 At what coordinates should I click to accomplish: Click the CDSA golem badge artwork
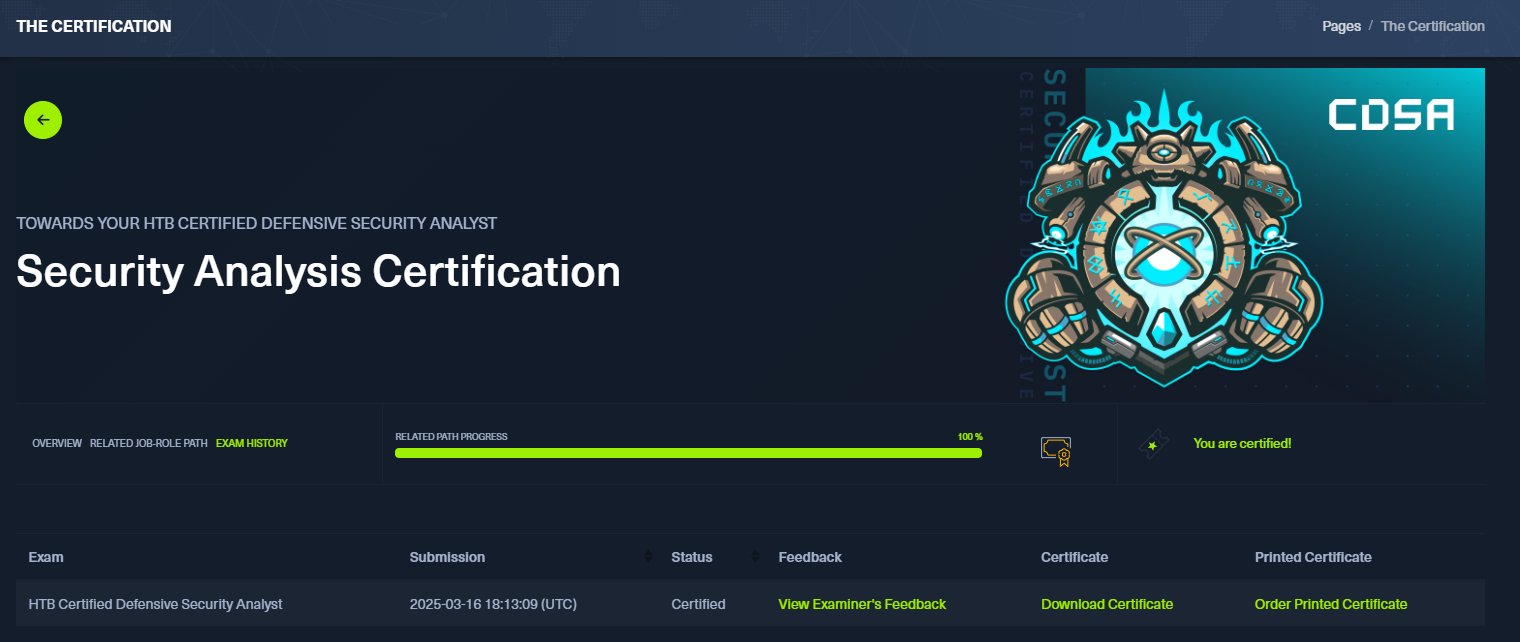coord(1164,240)
